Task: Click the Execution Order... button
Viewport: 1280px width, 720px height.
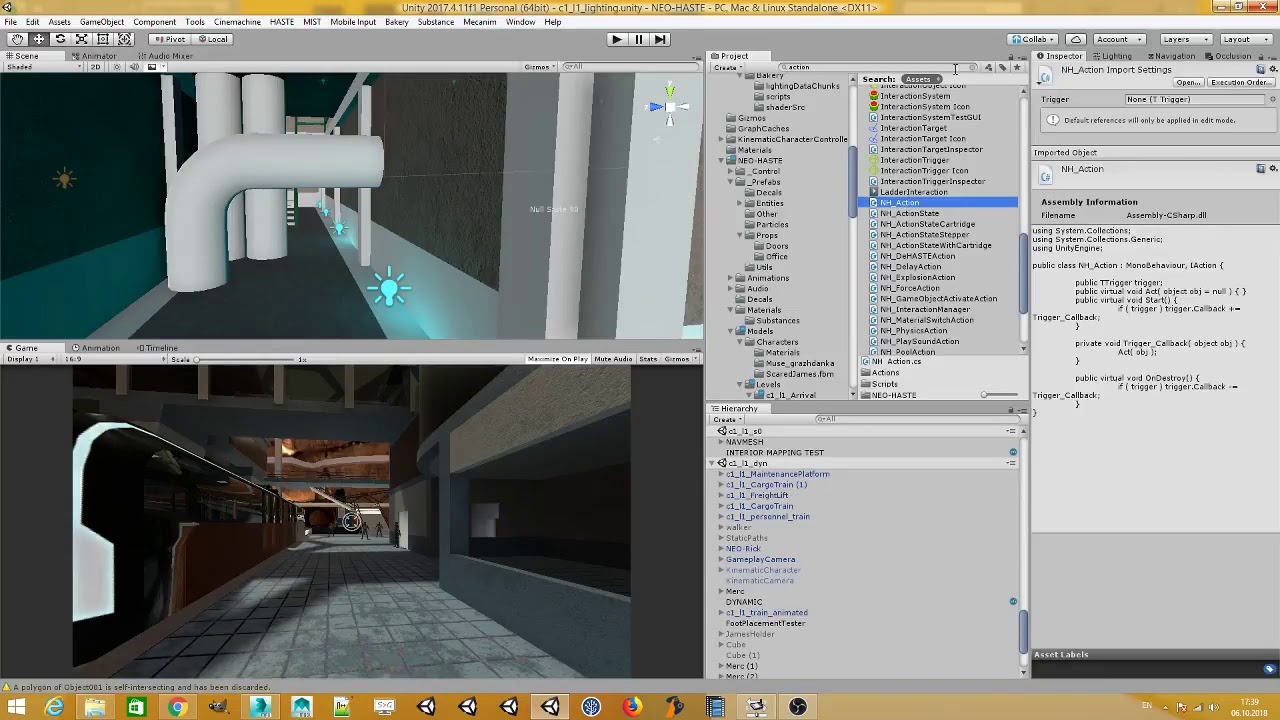Action: pyautogui.click(x=1239, y=82)
